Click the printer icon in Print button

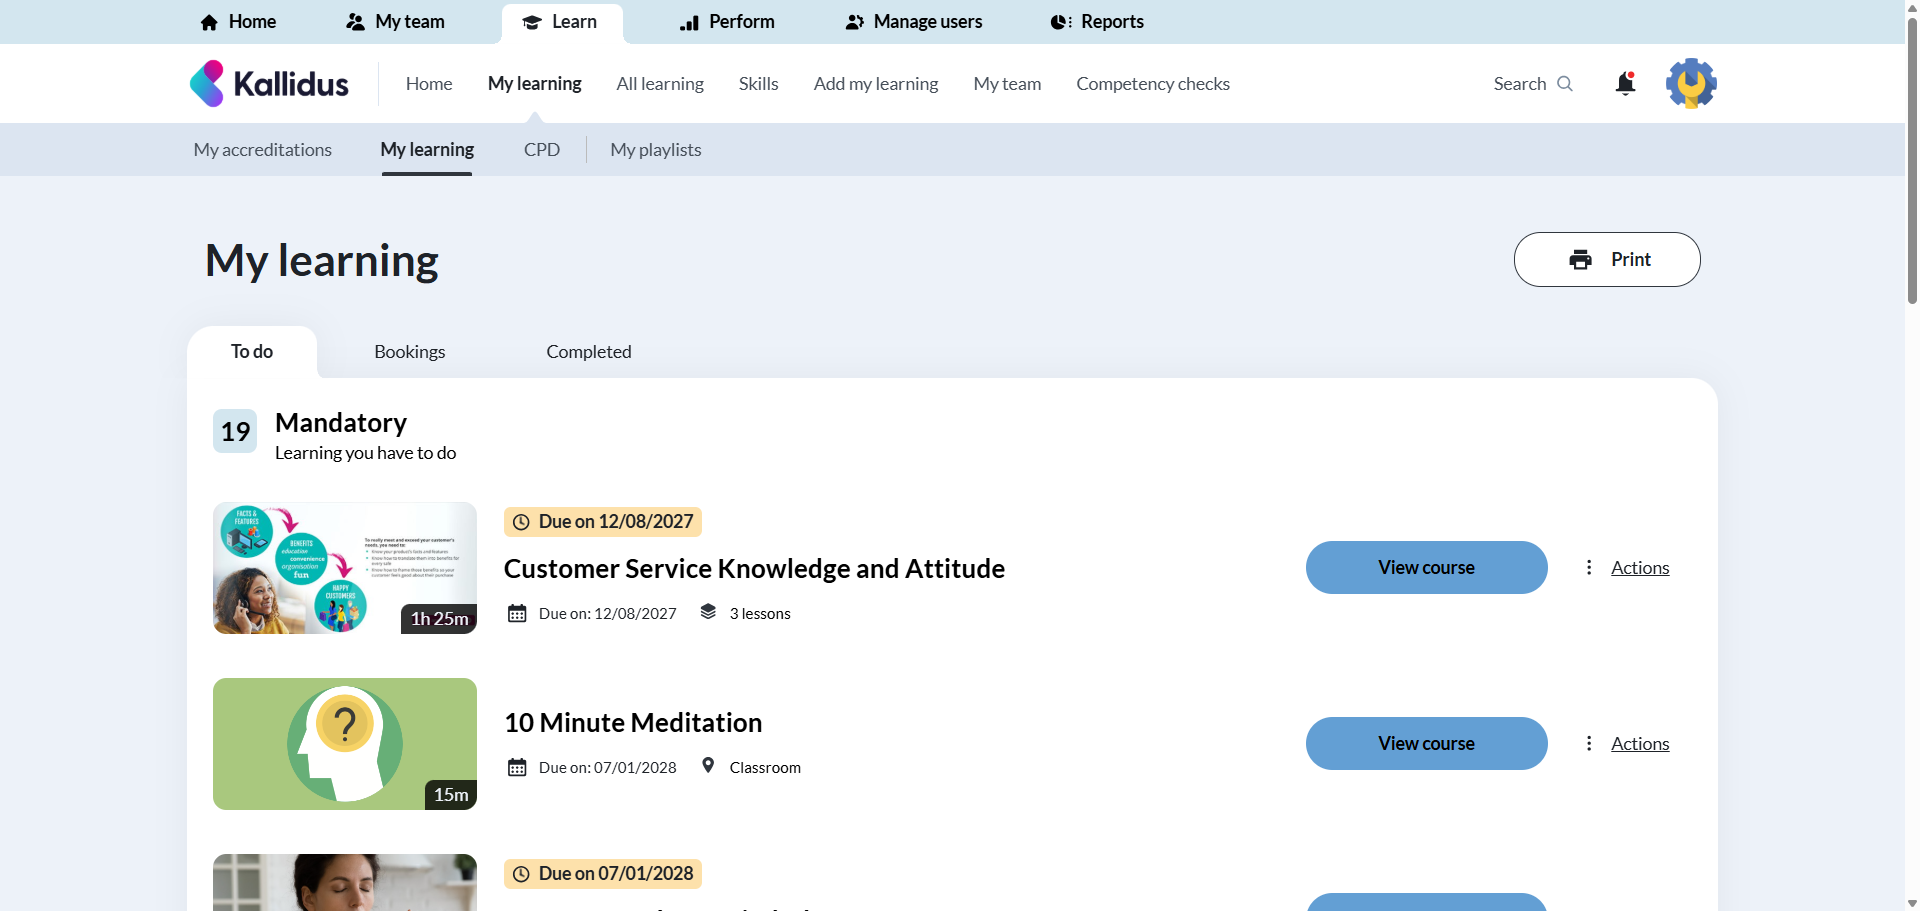click(1580, 260)
